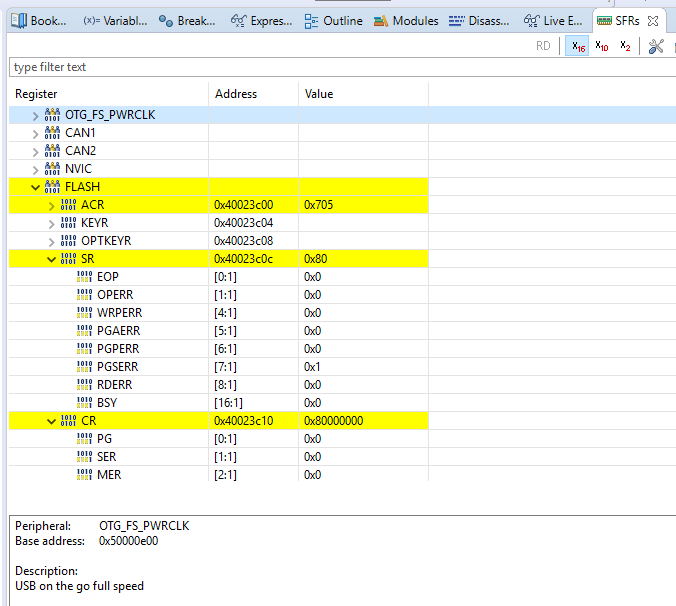Click the WRPERR bitfield icon

tap(84, 312)
